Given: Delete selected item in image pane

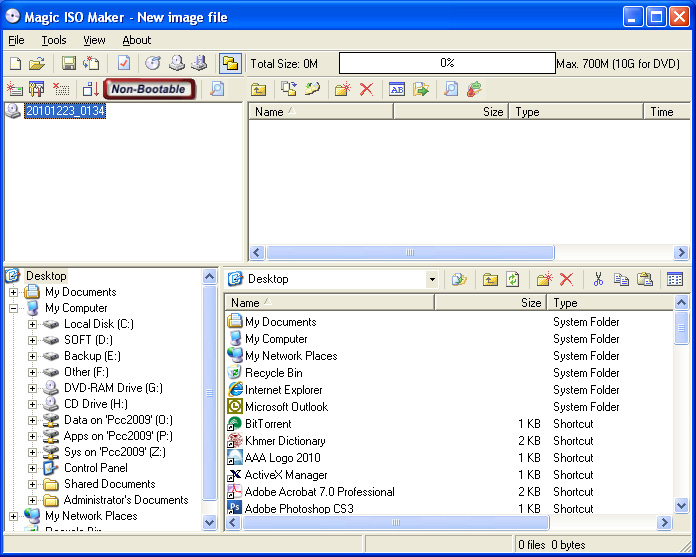Looking at the screenshot, I should [366, 89].
